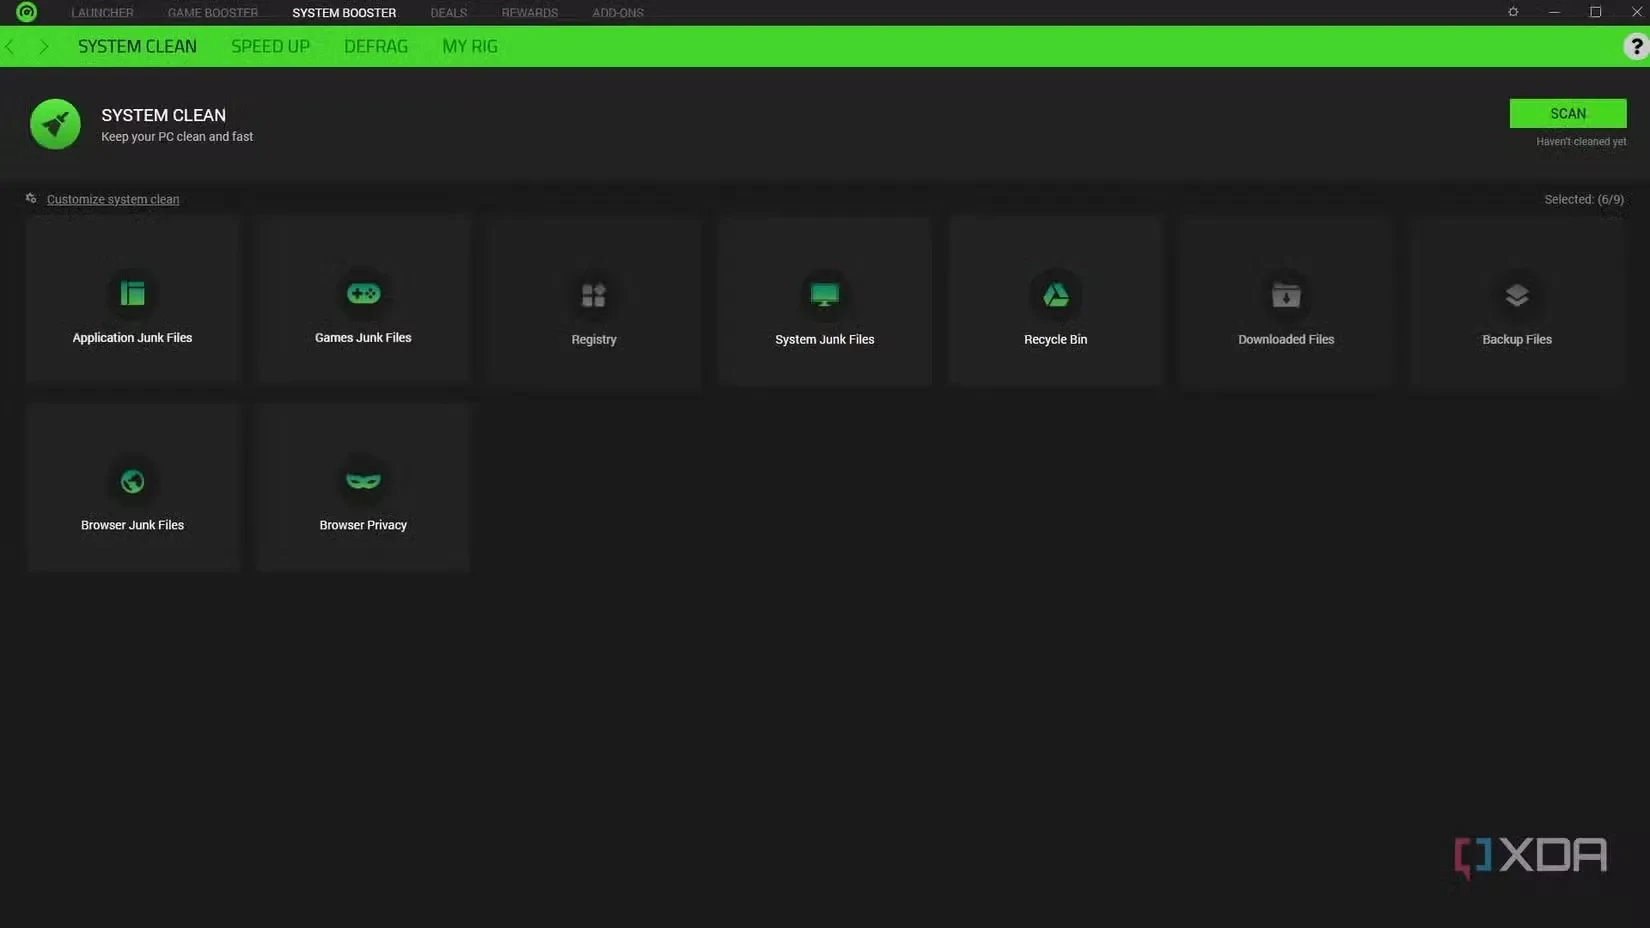Click the Razer Cortex logo icon
Screen dimensions: 1650x928
coord(27,12)
